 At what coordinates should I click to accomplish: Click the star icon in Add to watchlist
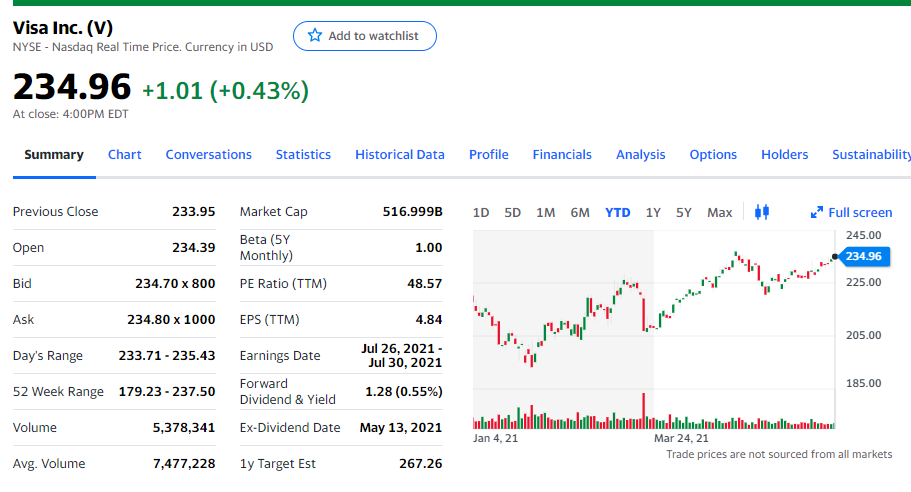[x=315, y=36]
